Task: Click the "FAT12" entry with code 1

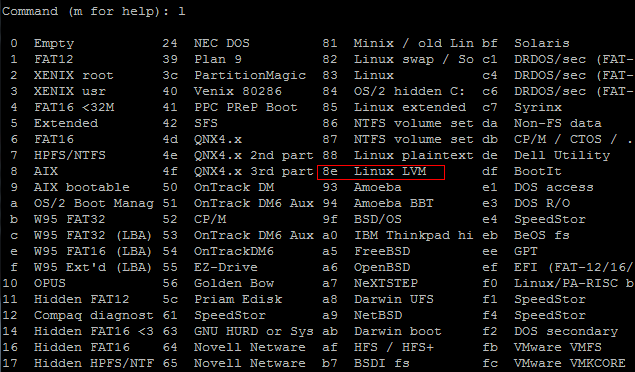Action: coord(54,59)
